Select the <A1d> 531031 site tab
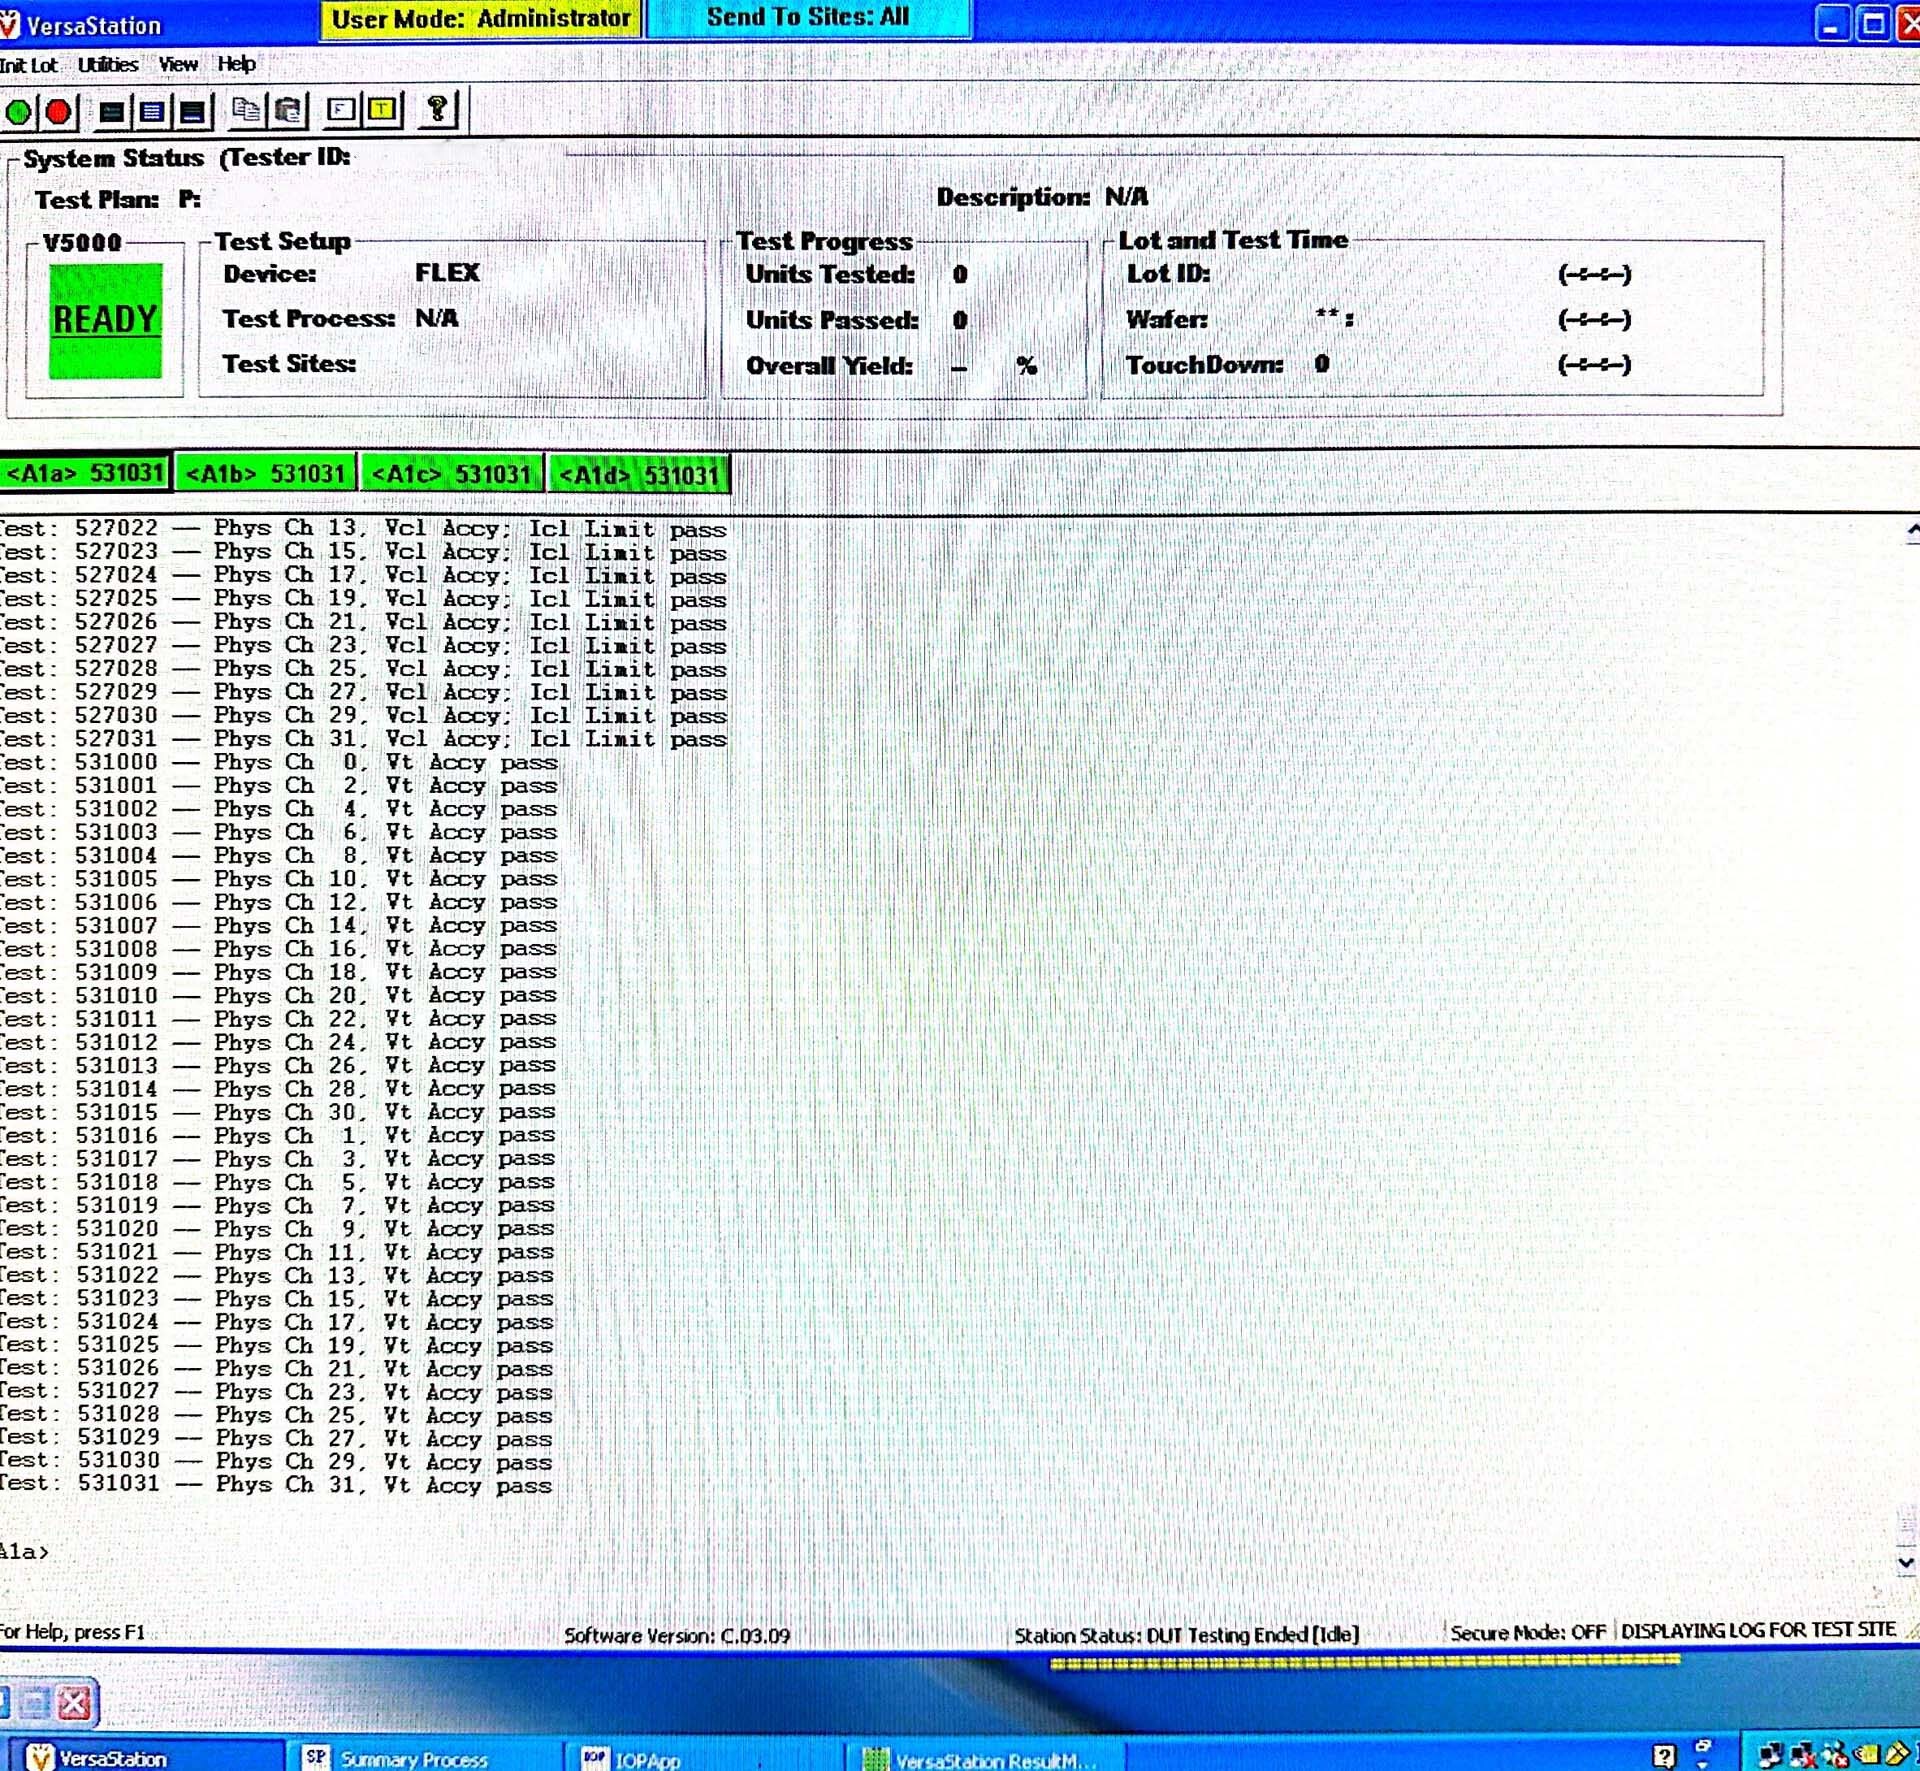Screen dimensions: 1920x1771 639,474
